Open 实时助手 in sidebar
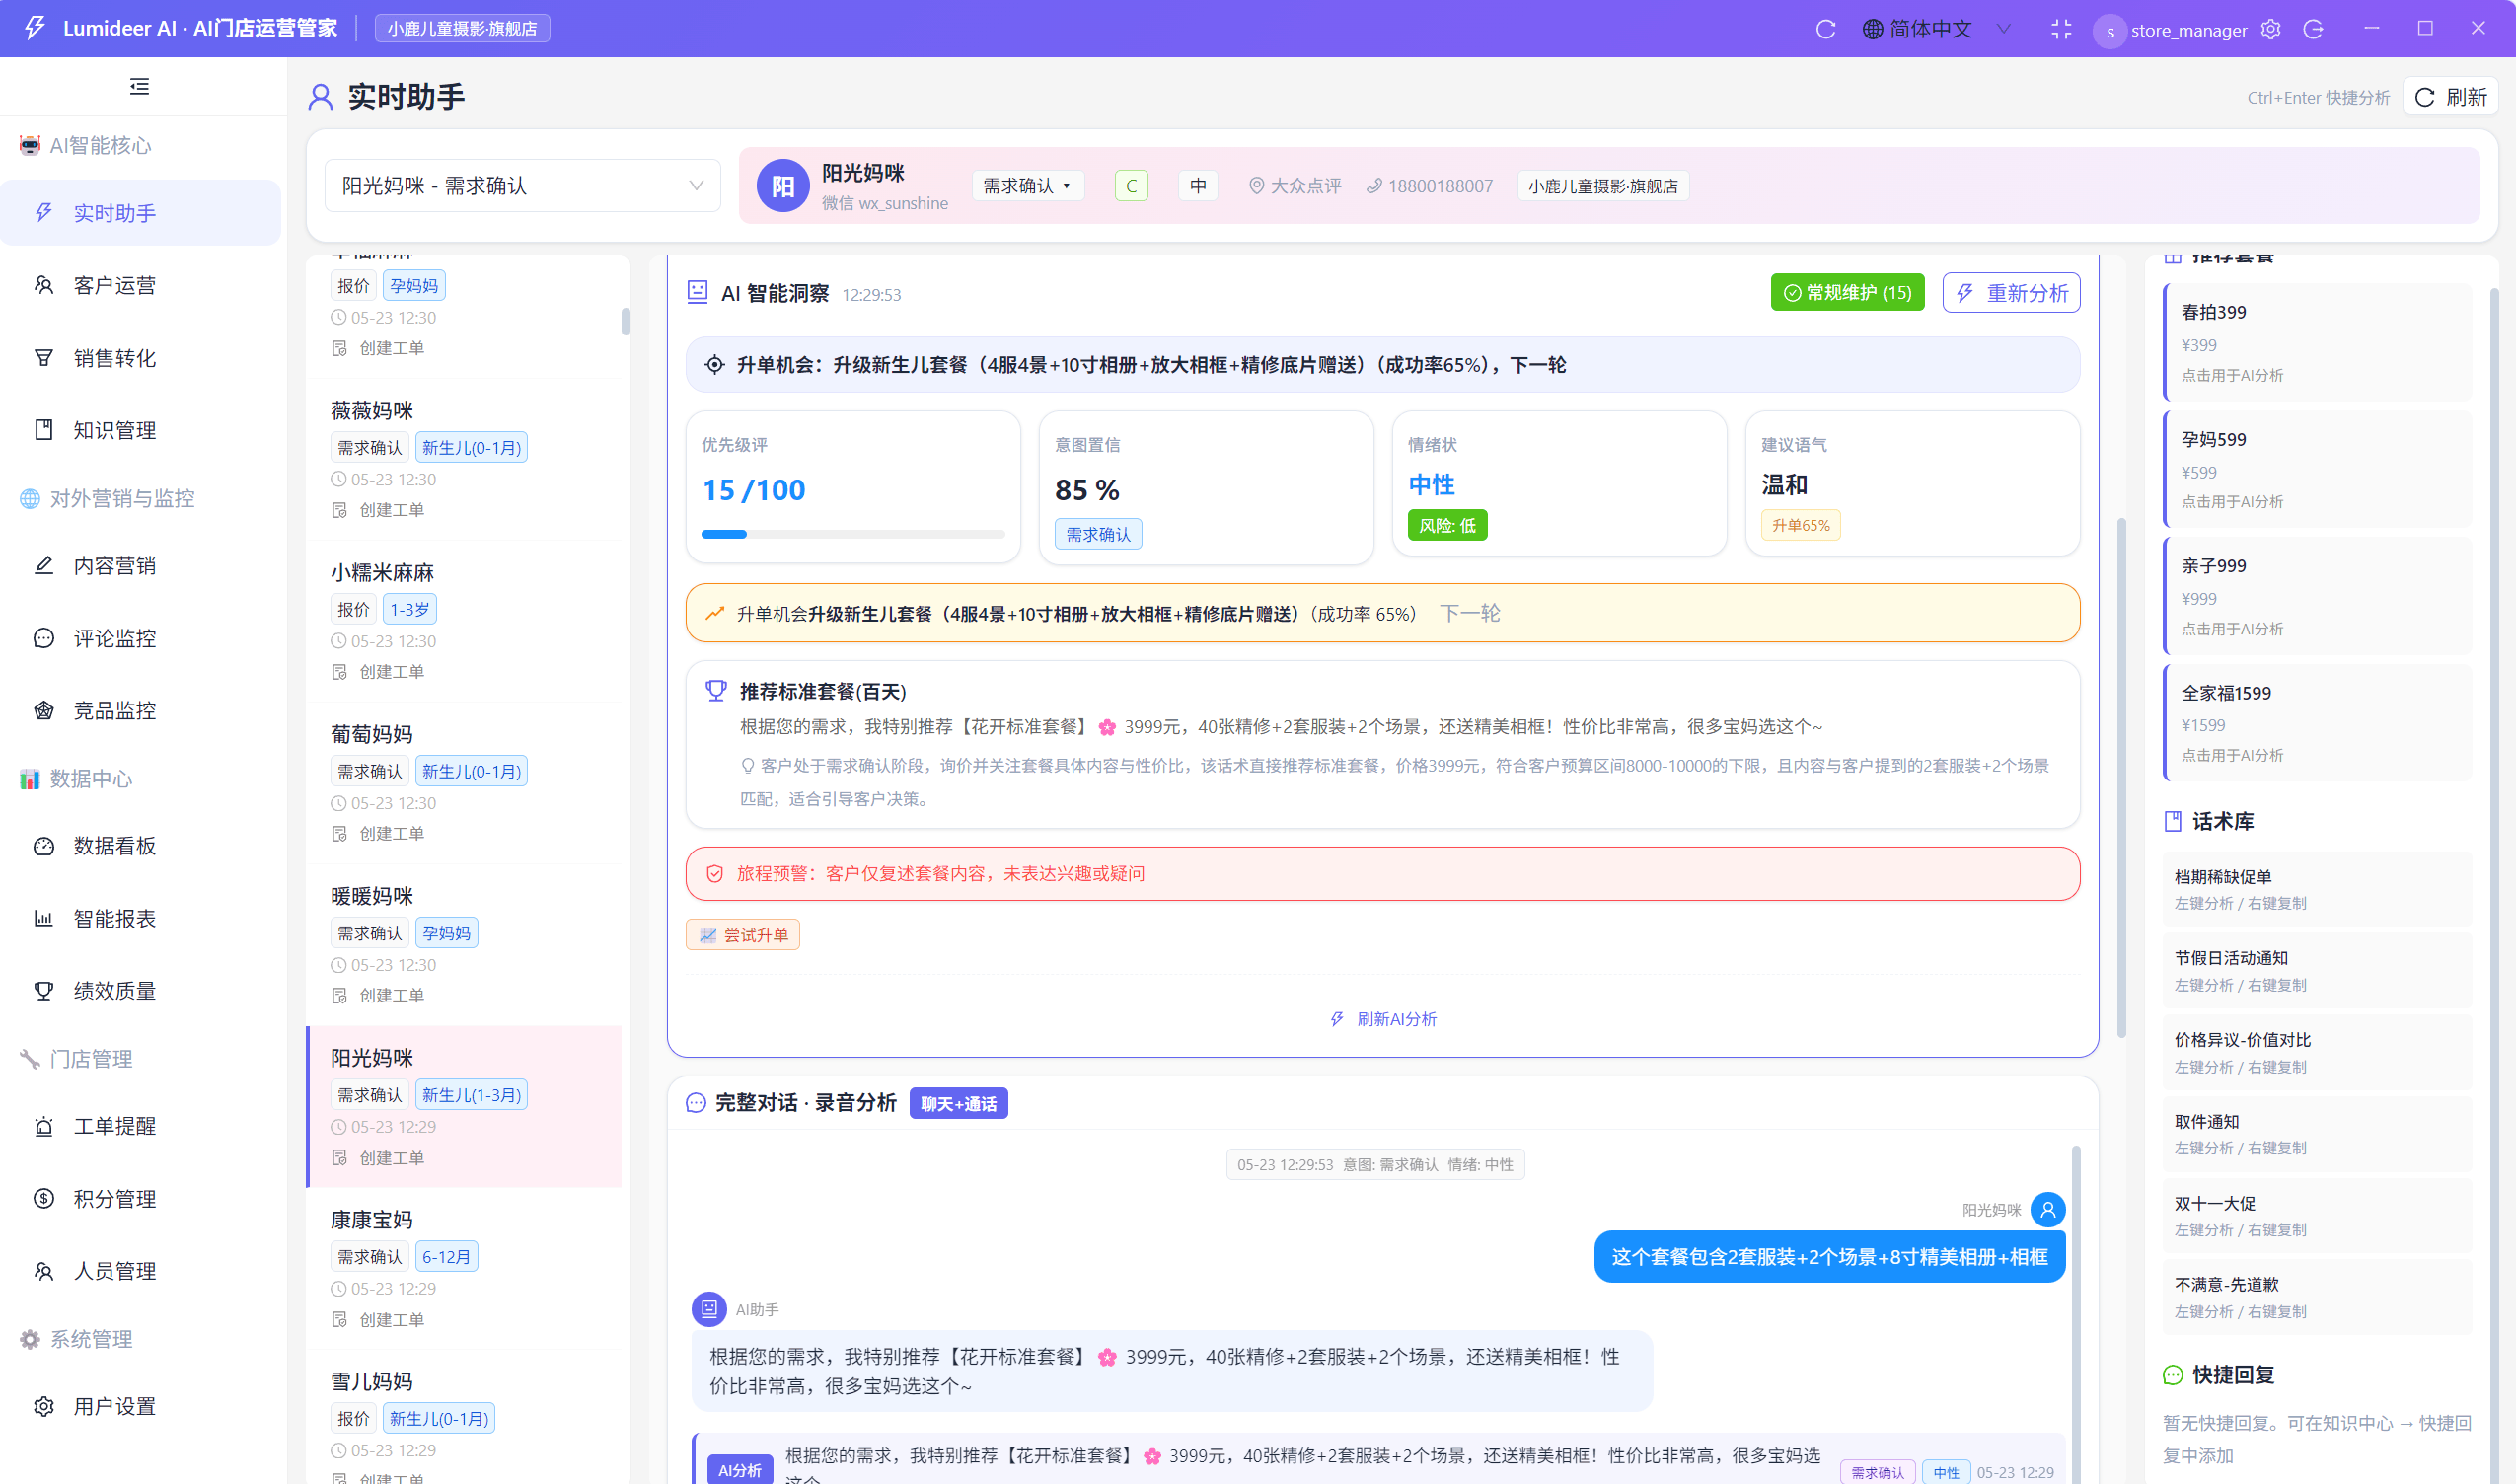The image size is (2516, 1484). [140, 213]
